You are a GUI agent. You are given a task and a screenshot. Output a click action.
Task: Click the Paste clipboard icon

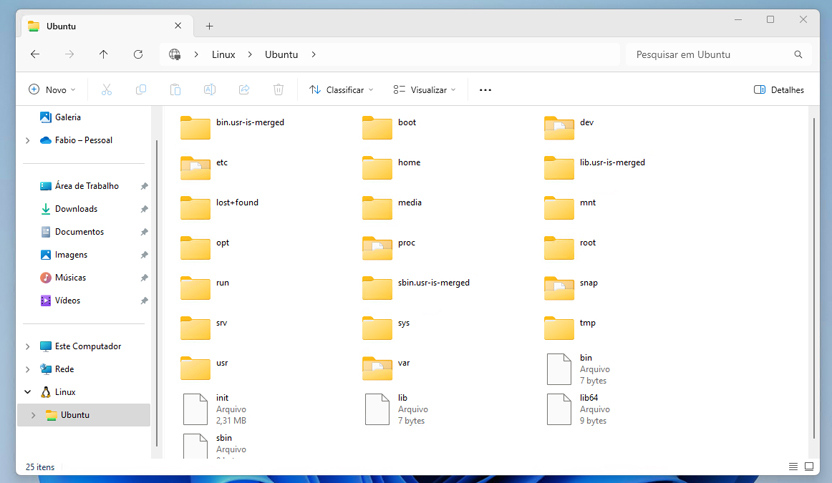tap(175, 90)
